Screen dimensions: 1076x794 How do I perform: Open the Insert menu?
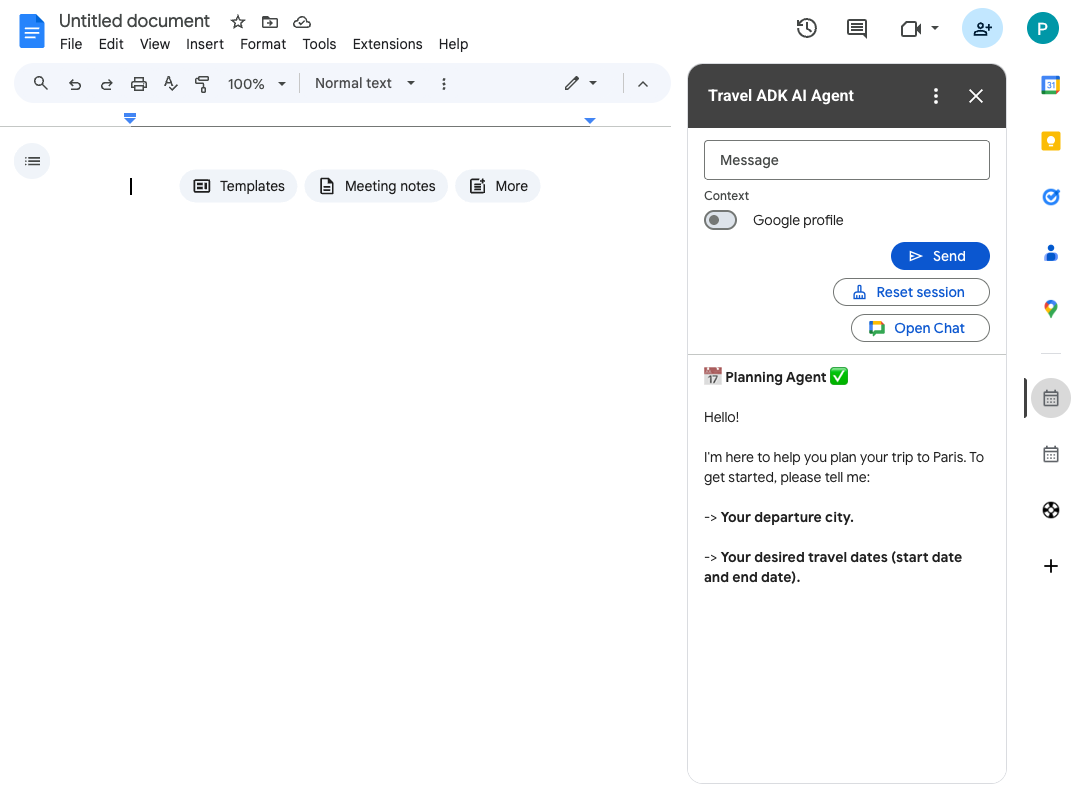205,44
